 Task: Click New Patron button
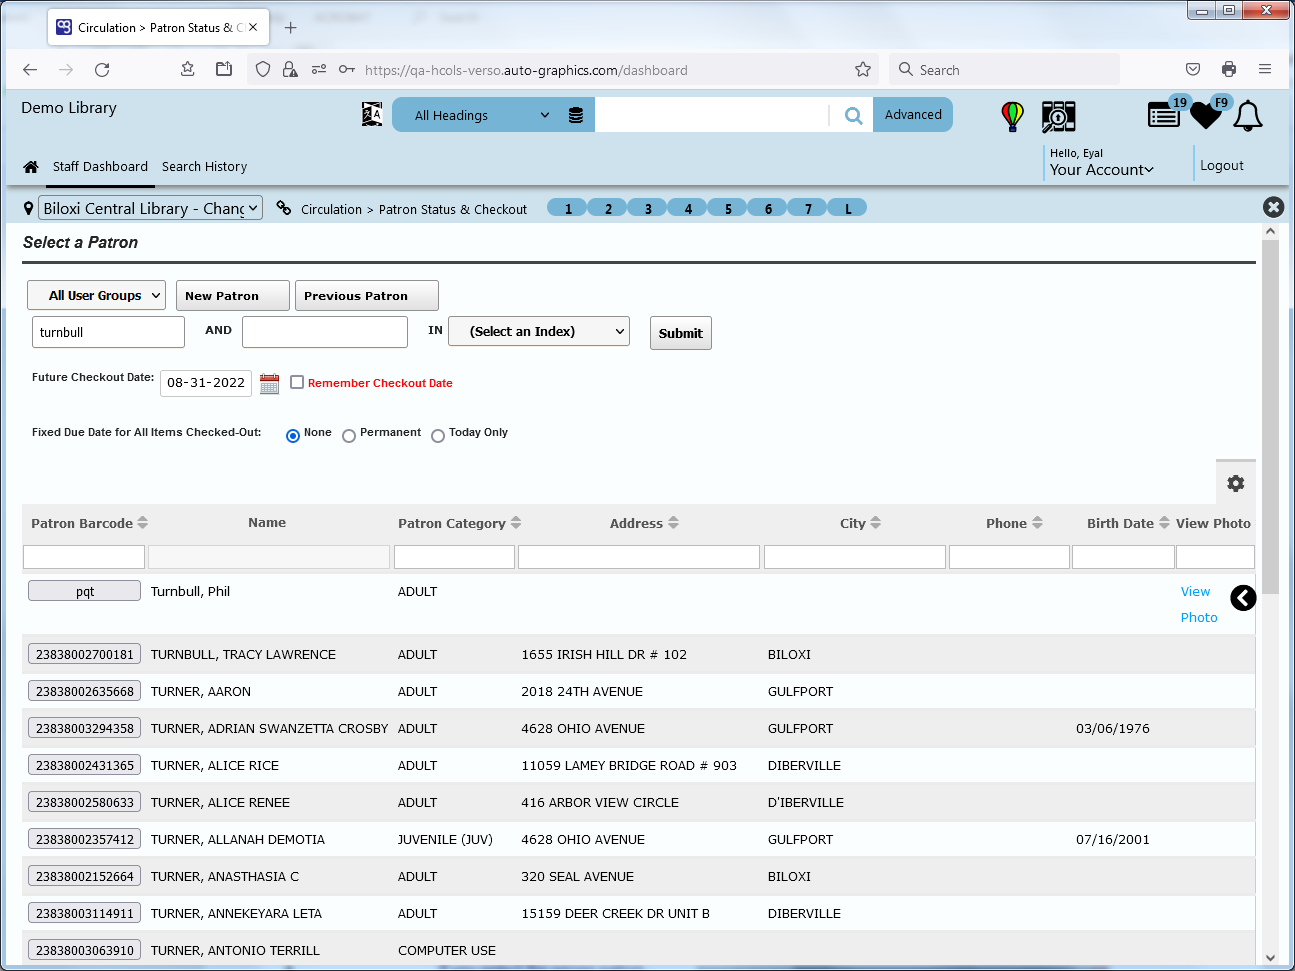click(233, 295)
